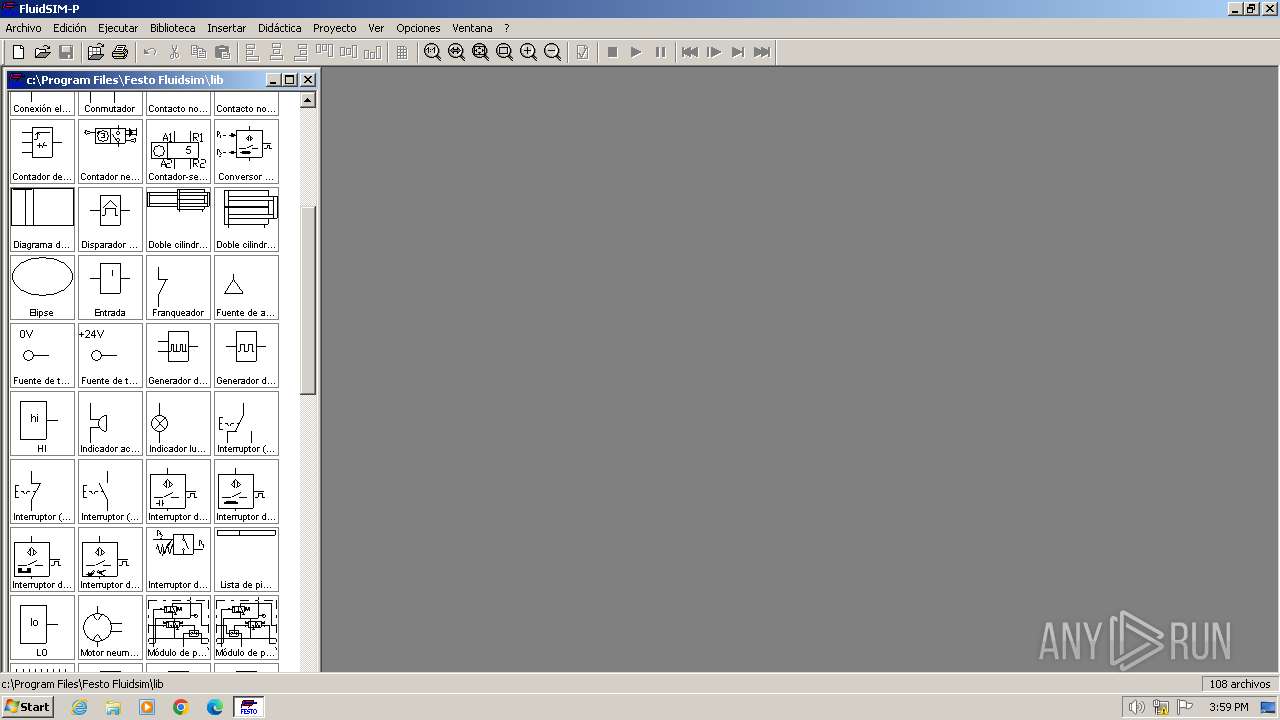This screenshot has height=720, width=1280.
Task: Select the Indicador luminoso lamp component
Action: coord(178,423)
